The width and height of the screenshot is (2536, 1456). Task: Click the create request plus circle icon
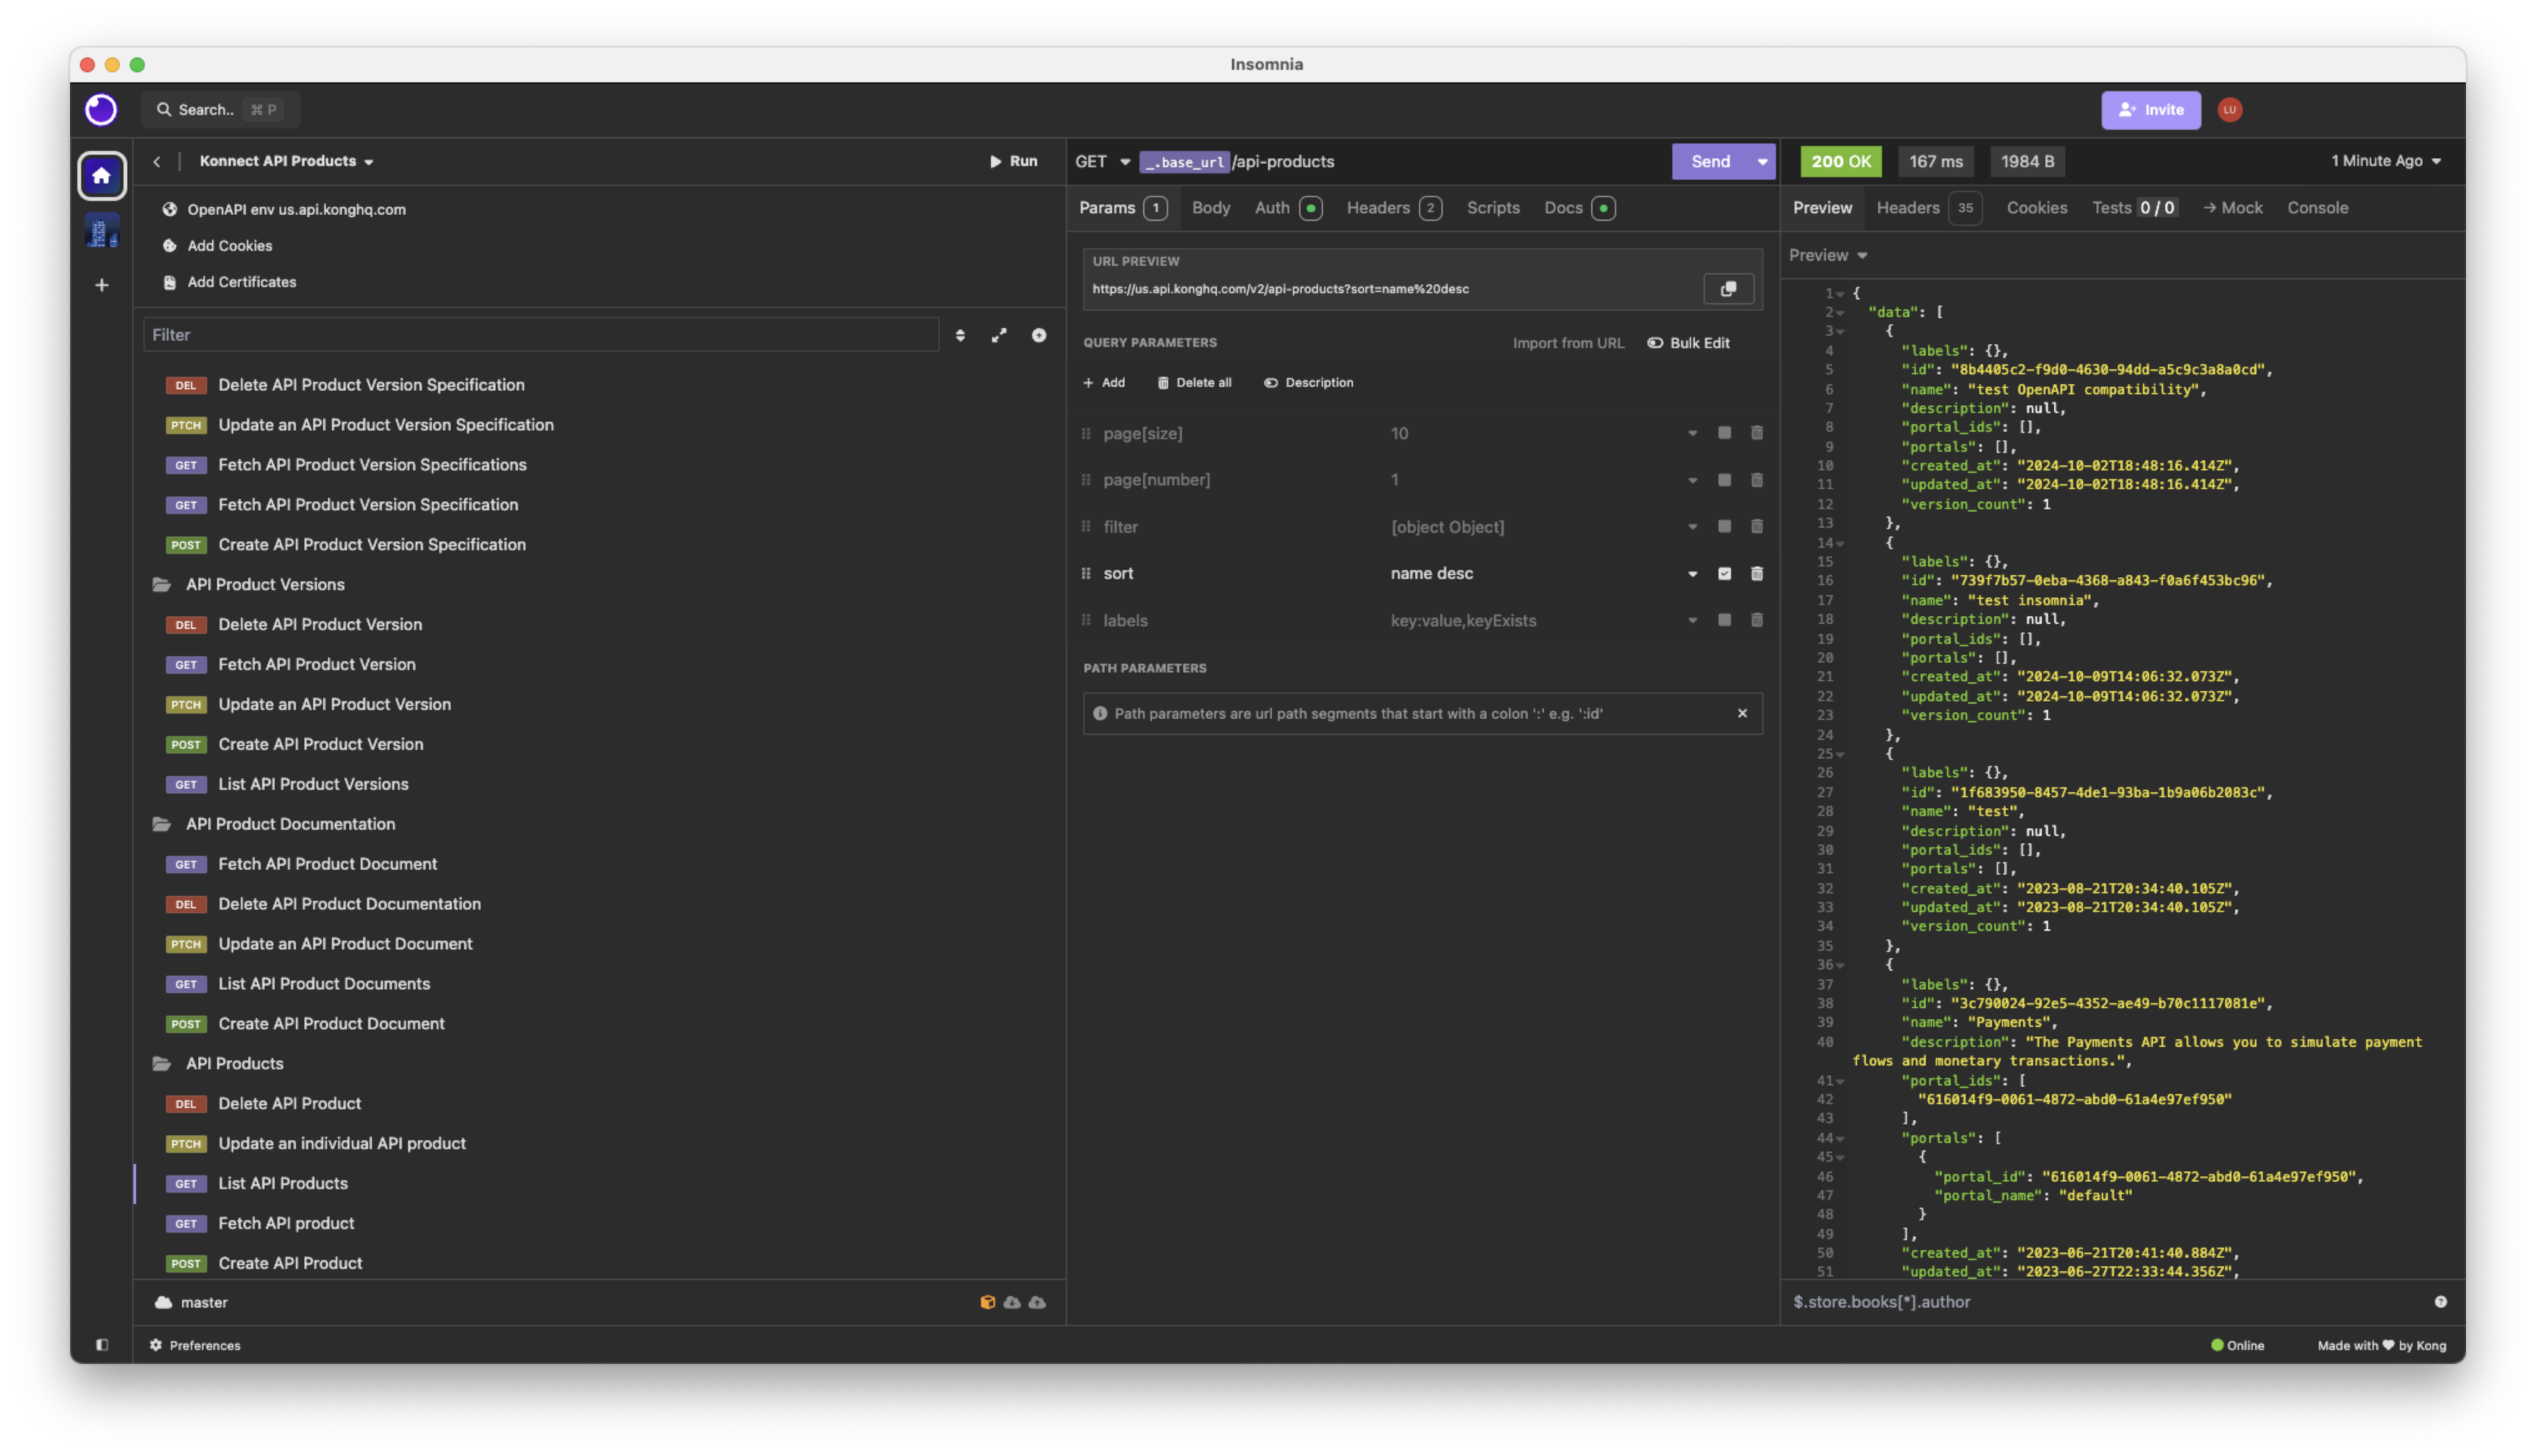(1039, 335)
